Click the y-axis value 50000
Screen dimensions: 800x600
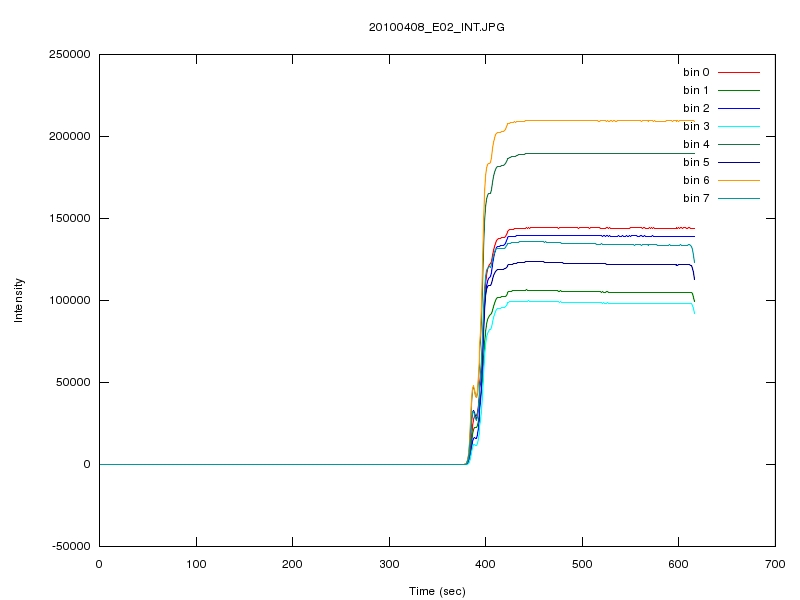[x=73, y=382]
